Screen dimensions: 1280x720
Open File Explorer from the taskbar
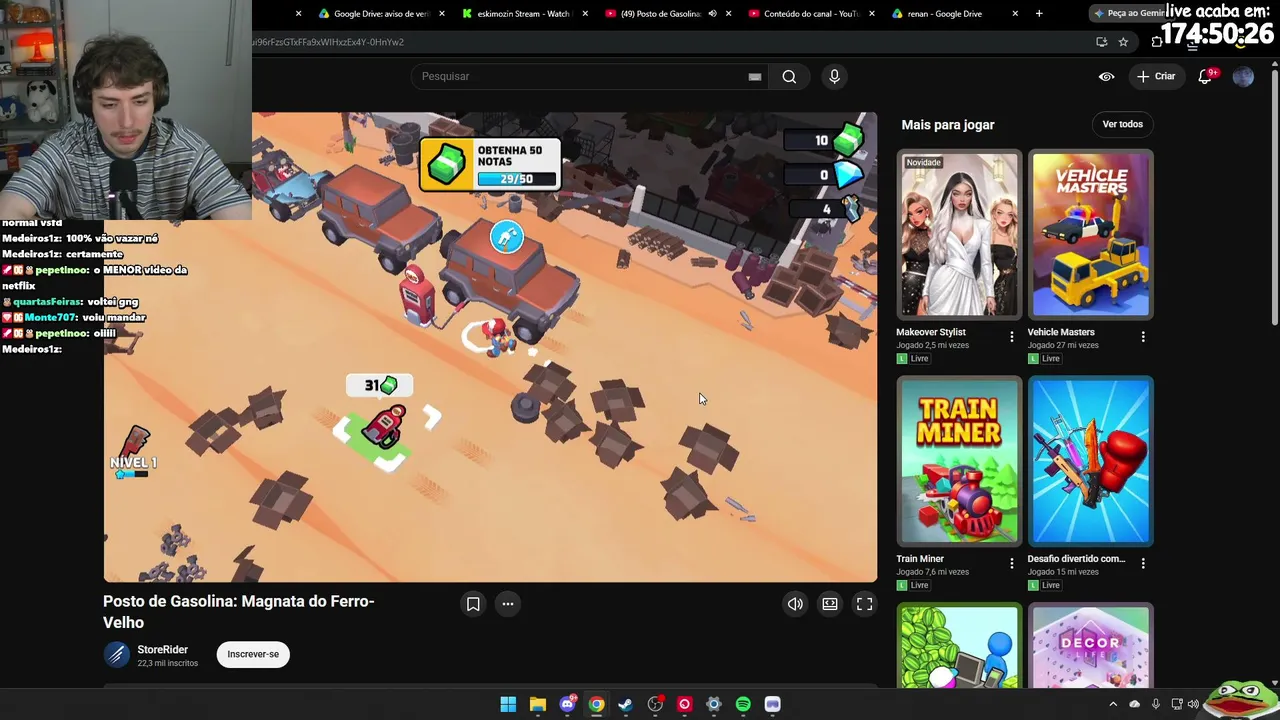click(x=537, y=704)
